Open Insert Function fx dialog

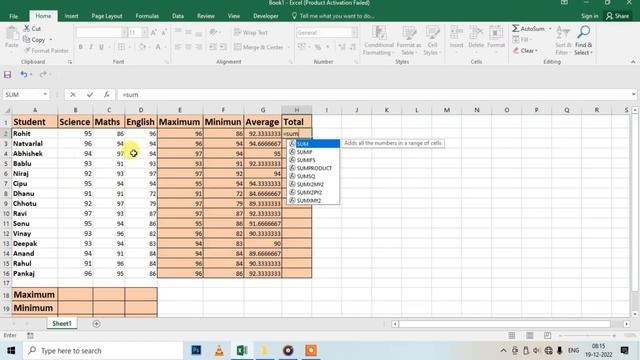click(107, 95)
